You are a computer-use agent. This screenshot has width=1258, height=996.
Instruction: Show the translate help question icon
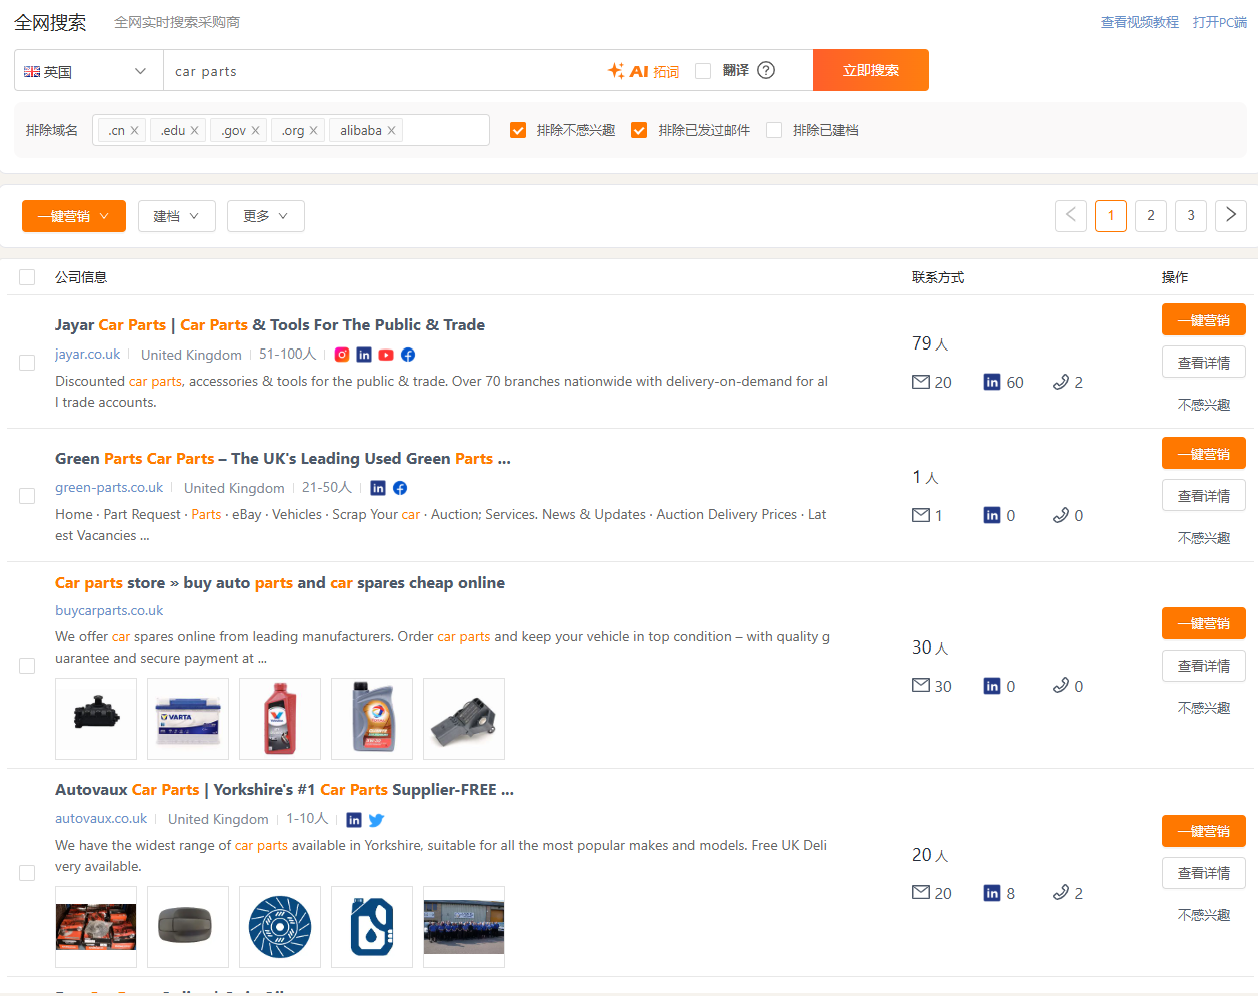click(x=766, y=70)
